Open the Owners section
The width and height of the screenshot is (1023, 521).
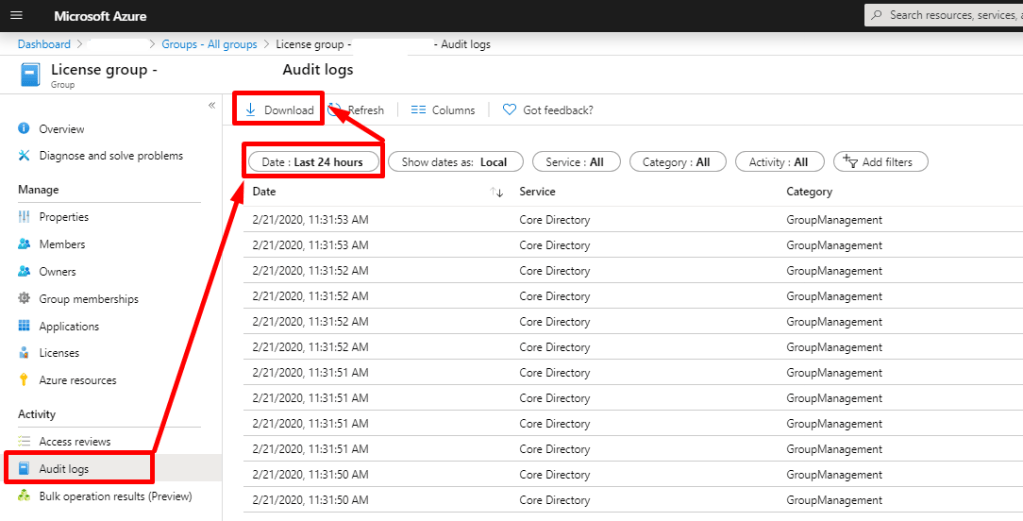(x=57, y=272)
